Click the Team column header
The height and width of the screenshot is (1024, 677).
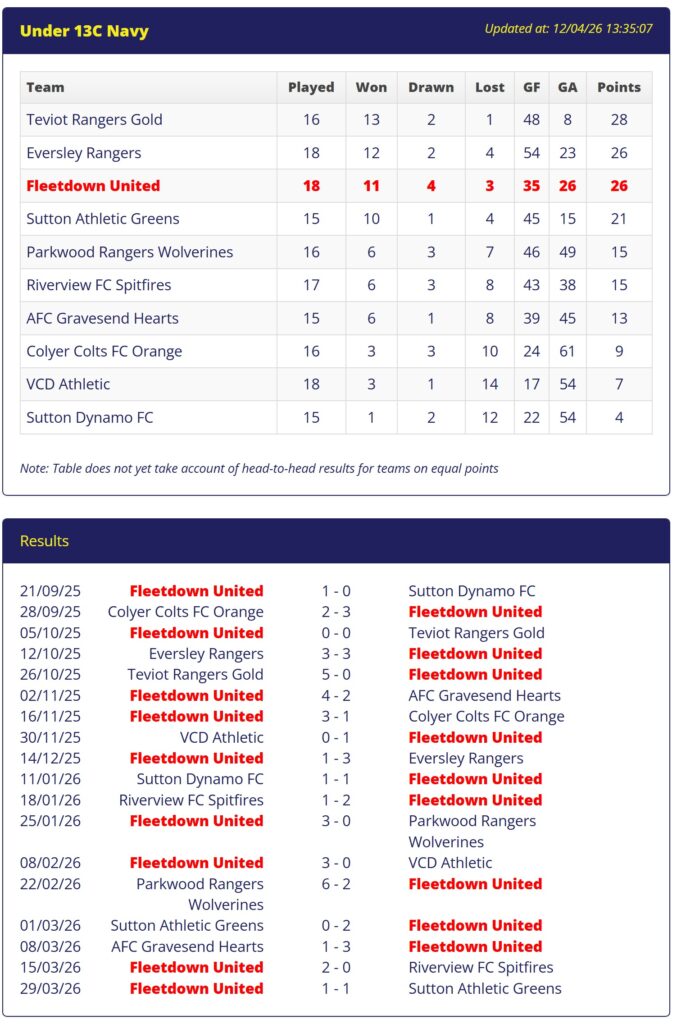tap(45, 87)
